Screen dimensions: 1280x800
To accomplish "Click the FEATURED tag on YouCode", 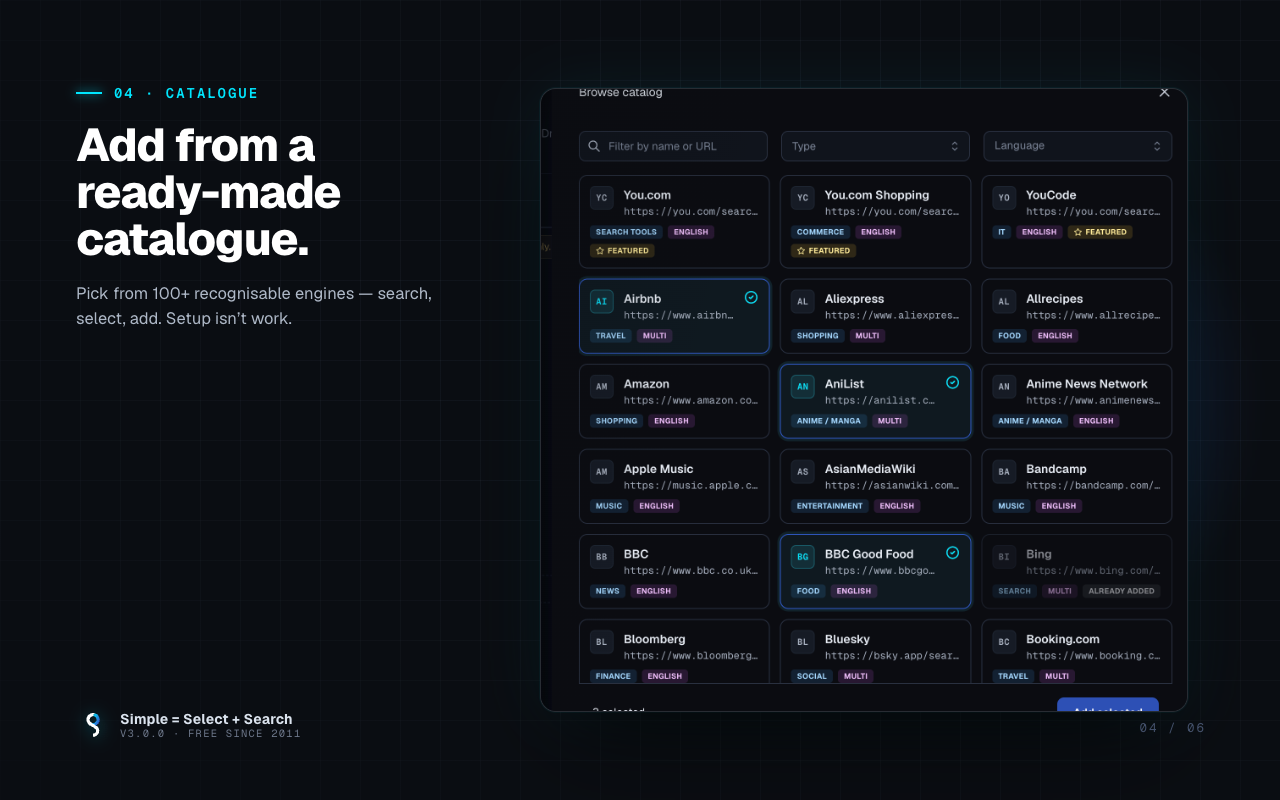I will (1100, 232).
